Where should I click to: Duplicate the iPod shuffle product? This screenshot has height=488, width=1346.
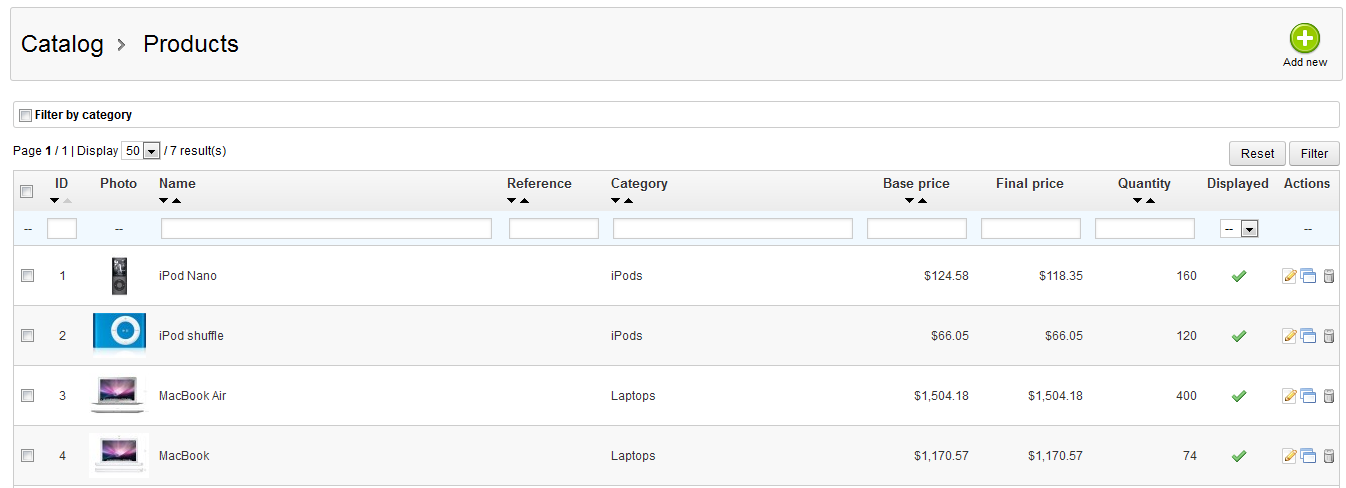(x=1308, y=336)
